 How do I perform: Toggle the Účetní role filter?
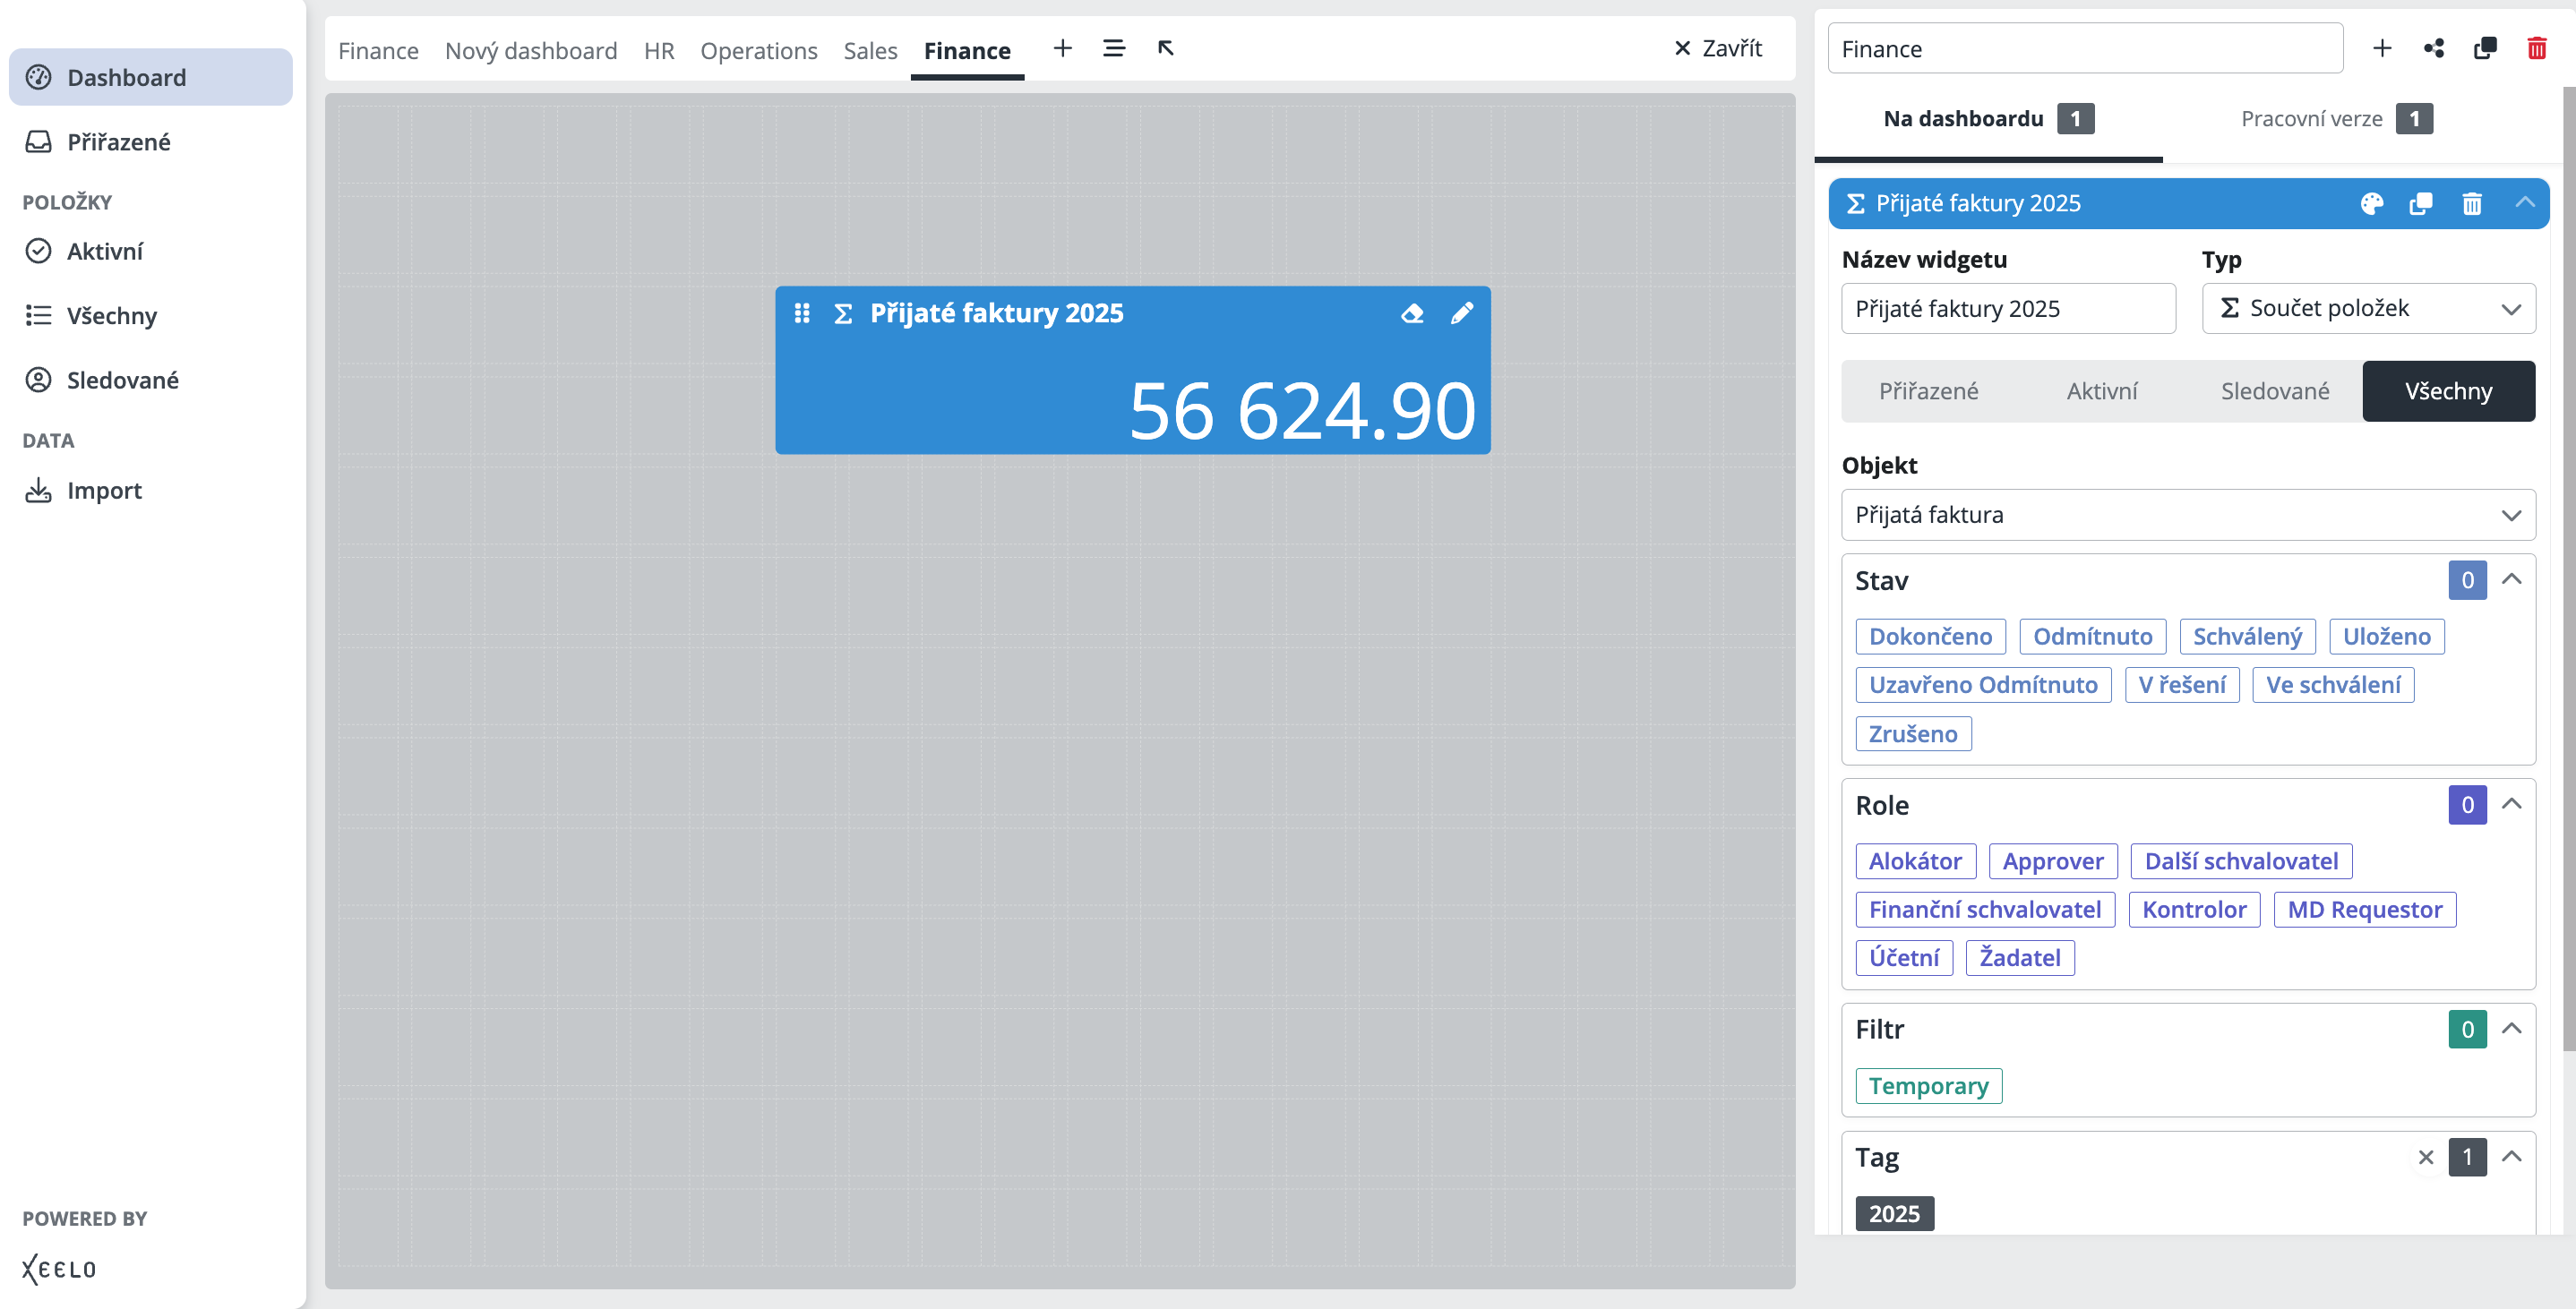point(1903,957)
